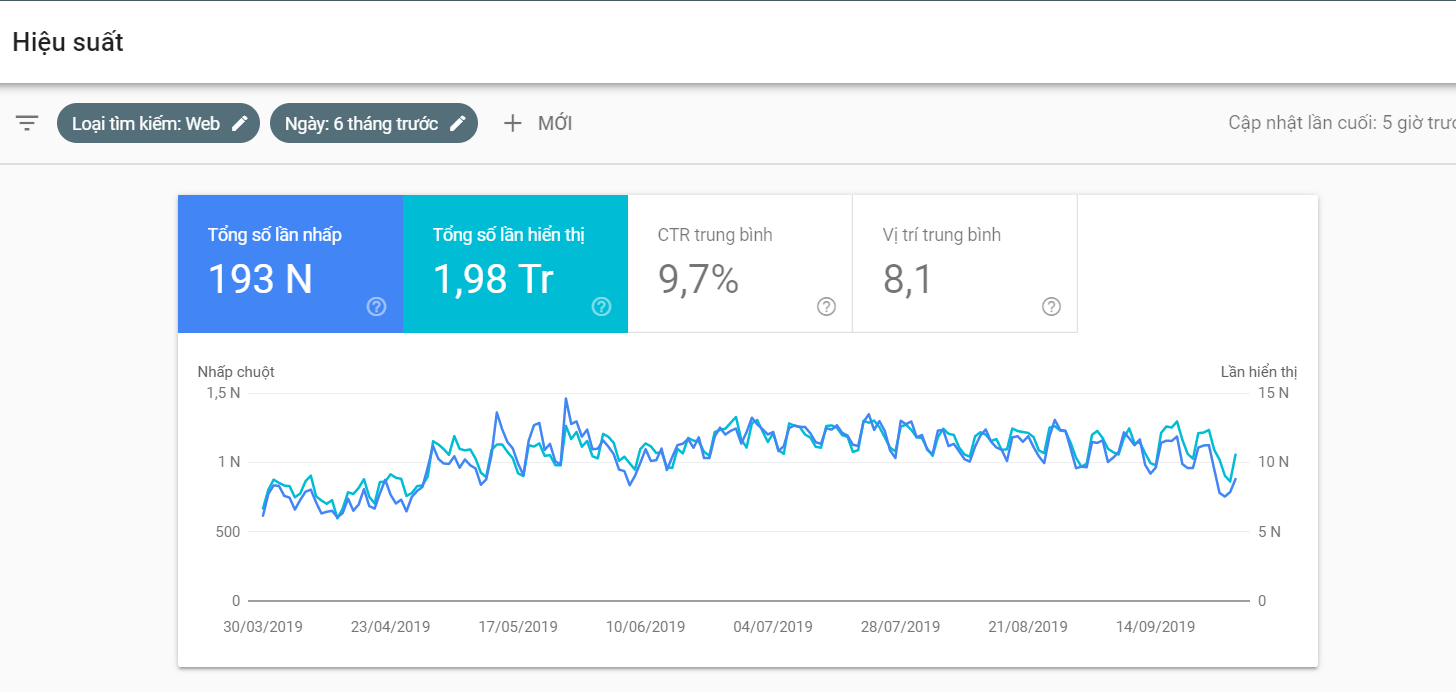Click the Hiệu suất page title
Viewport: 1456px width, 692px height.
(x=68, y=42)
